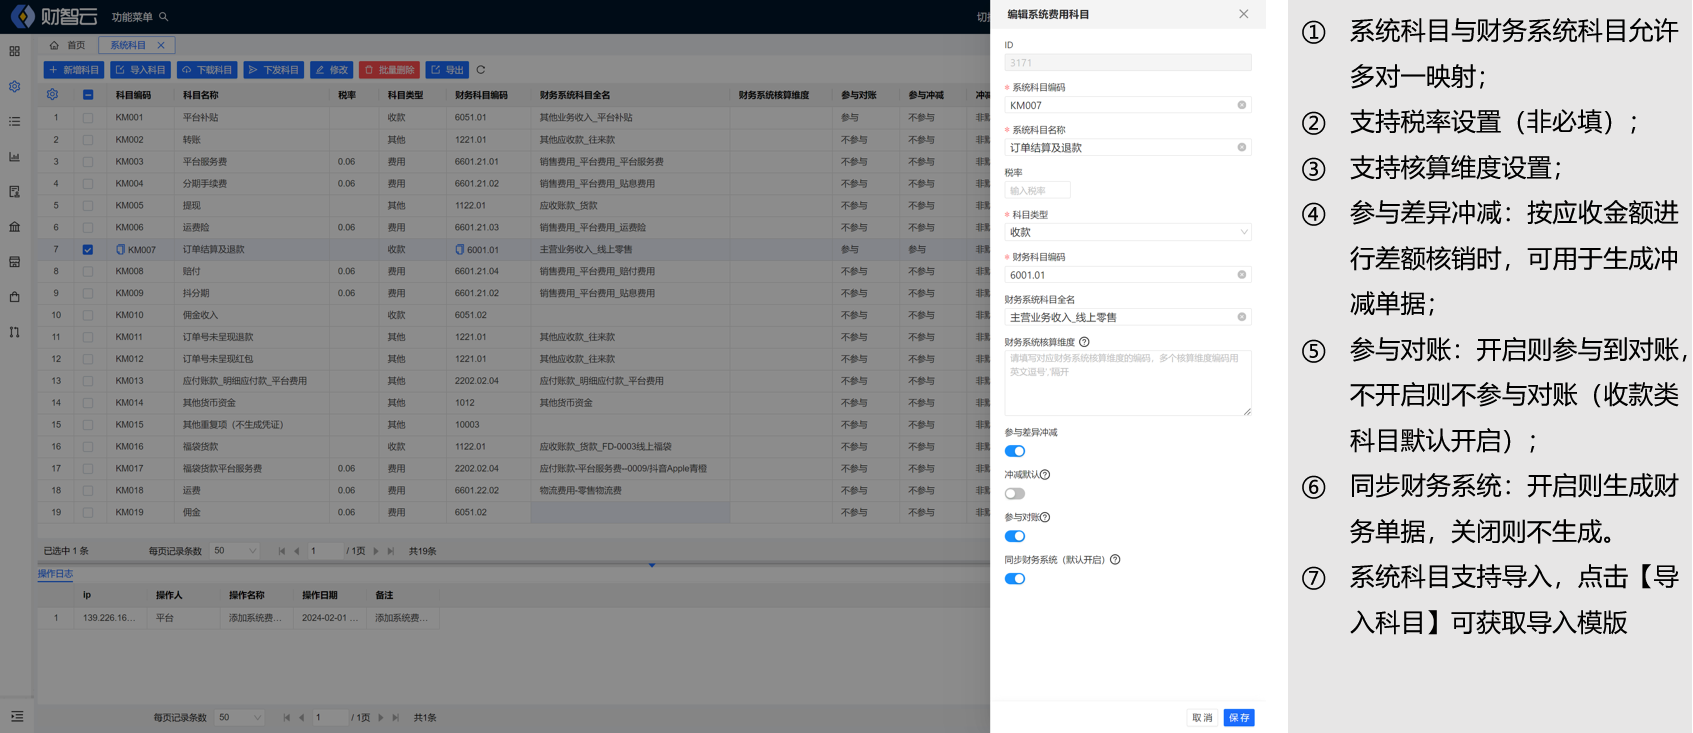
Task: Enable the 冲减默认 switch
Action: (1015, 494)
